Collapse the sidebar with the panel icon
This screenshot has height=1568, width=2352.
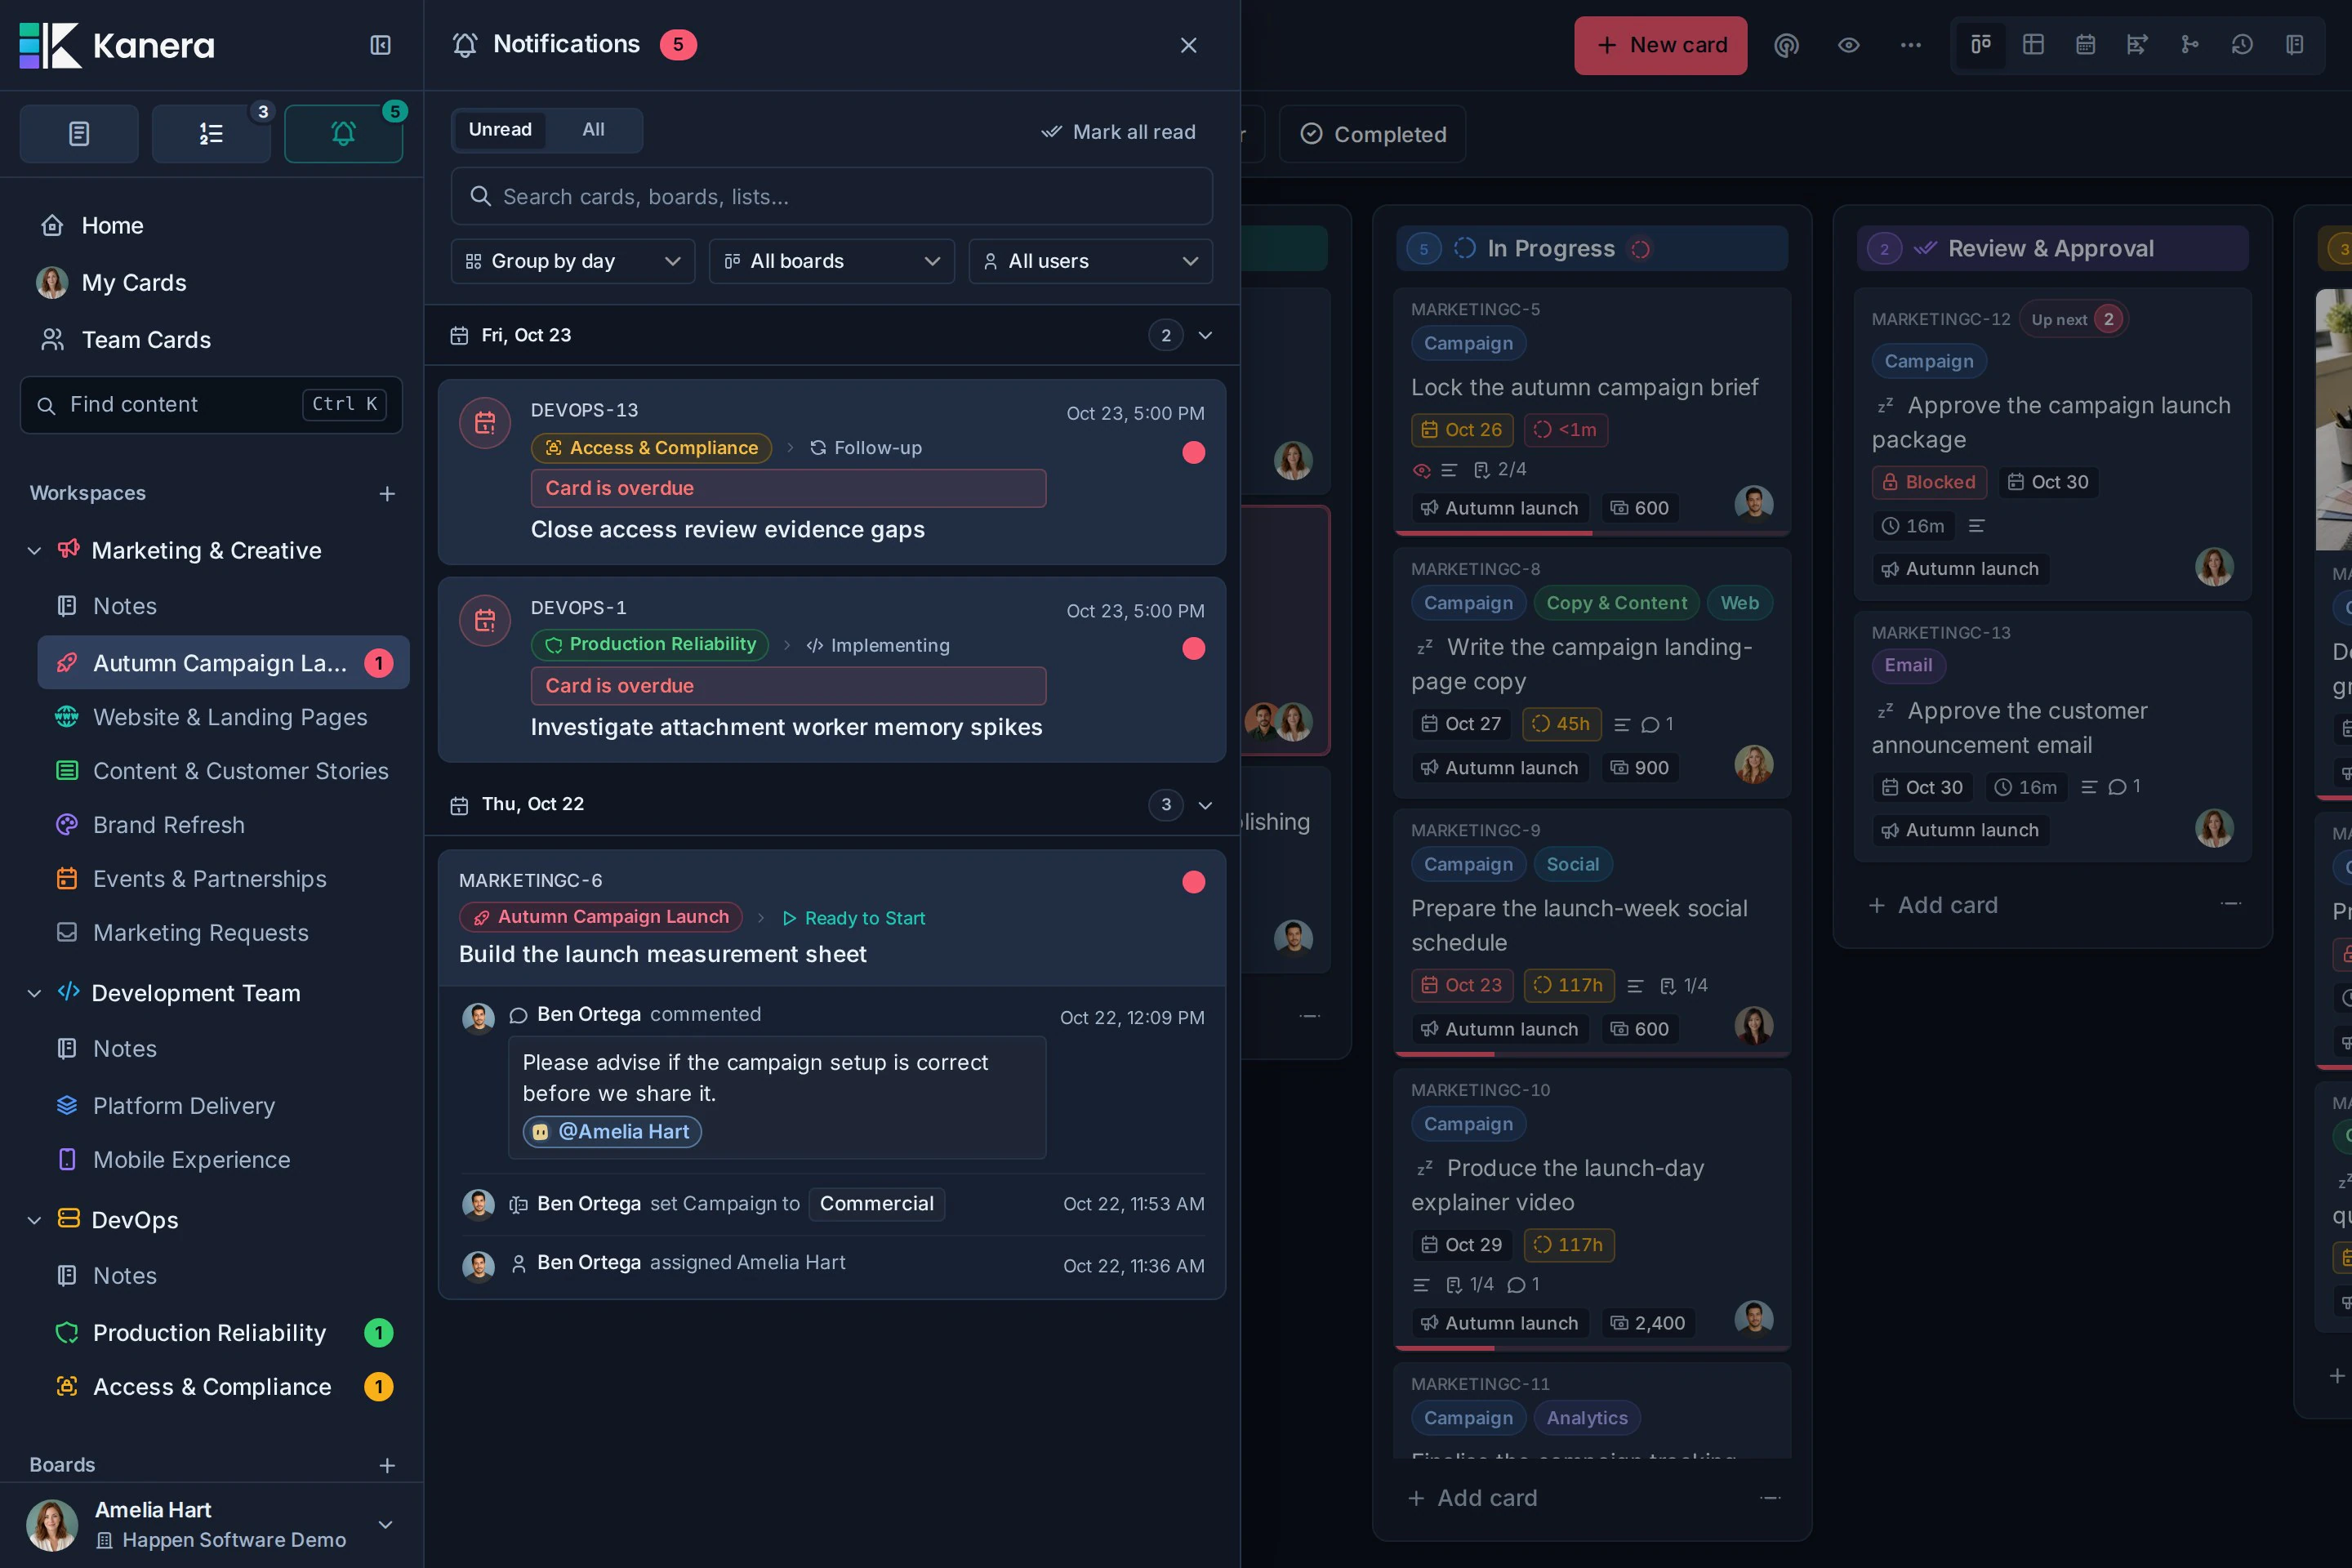380,45
